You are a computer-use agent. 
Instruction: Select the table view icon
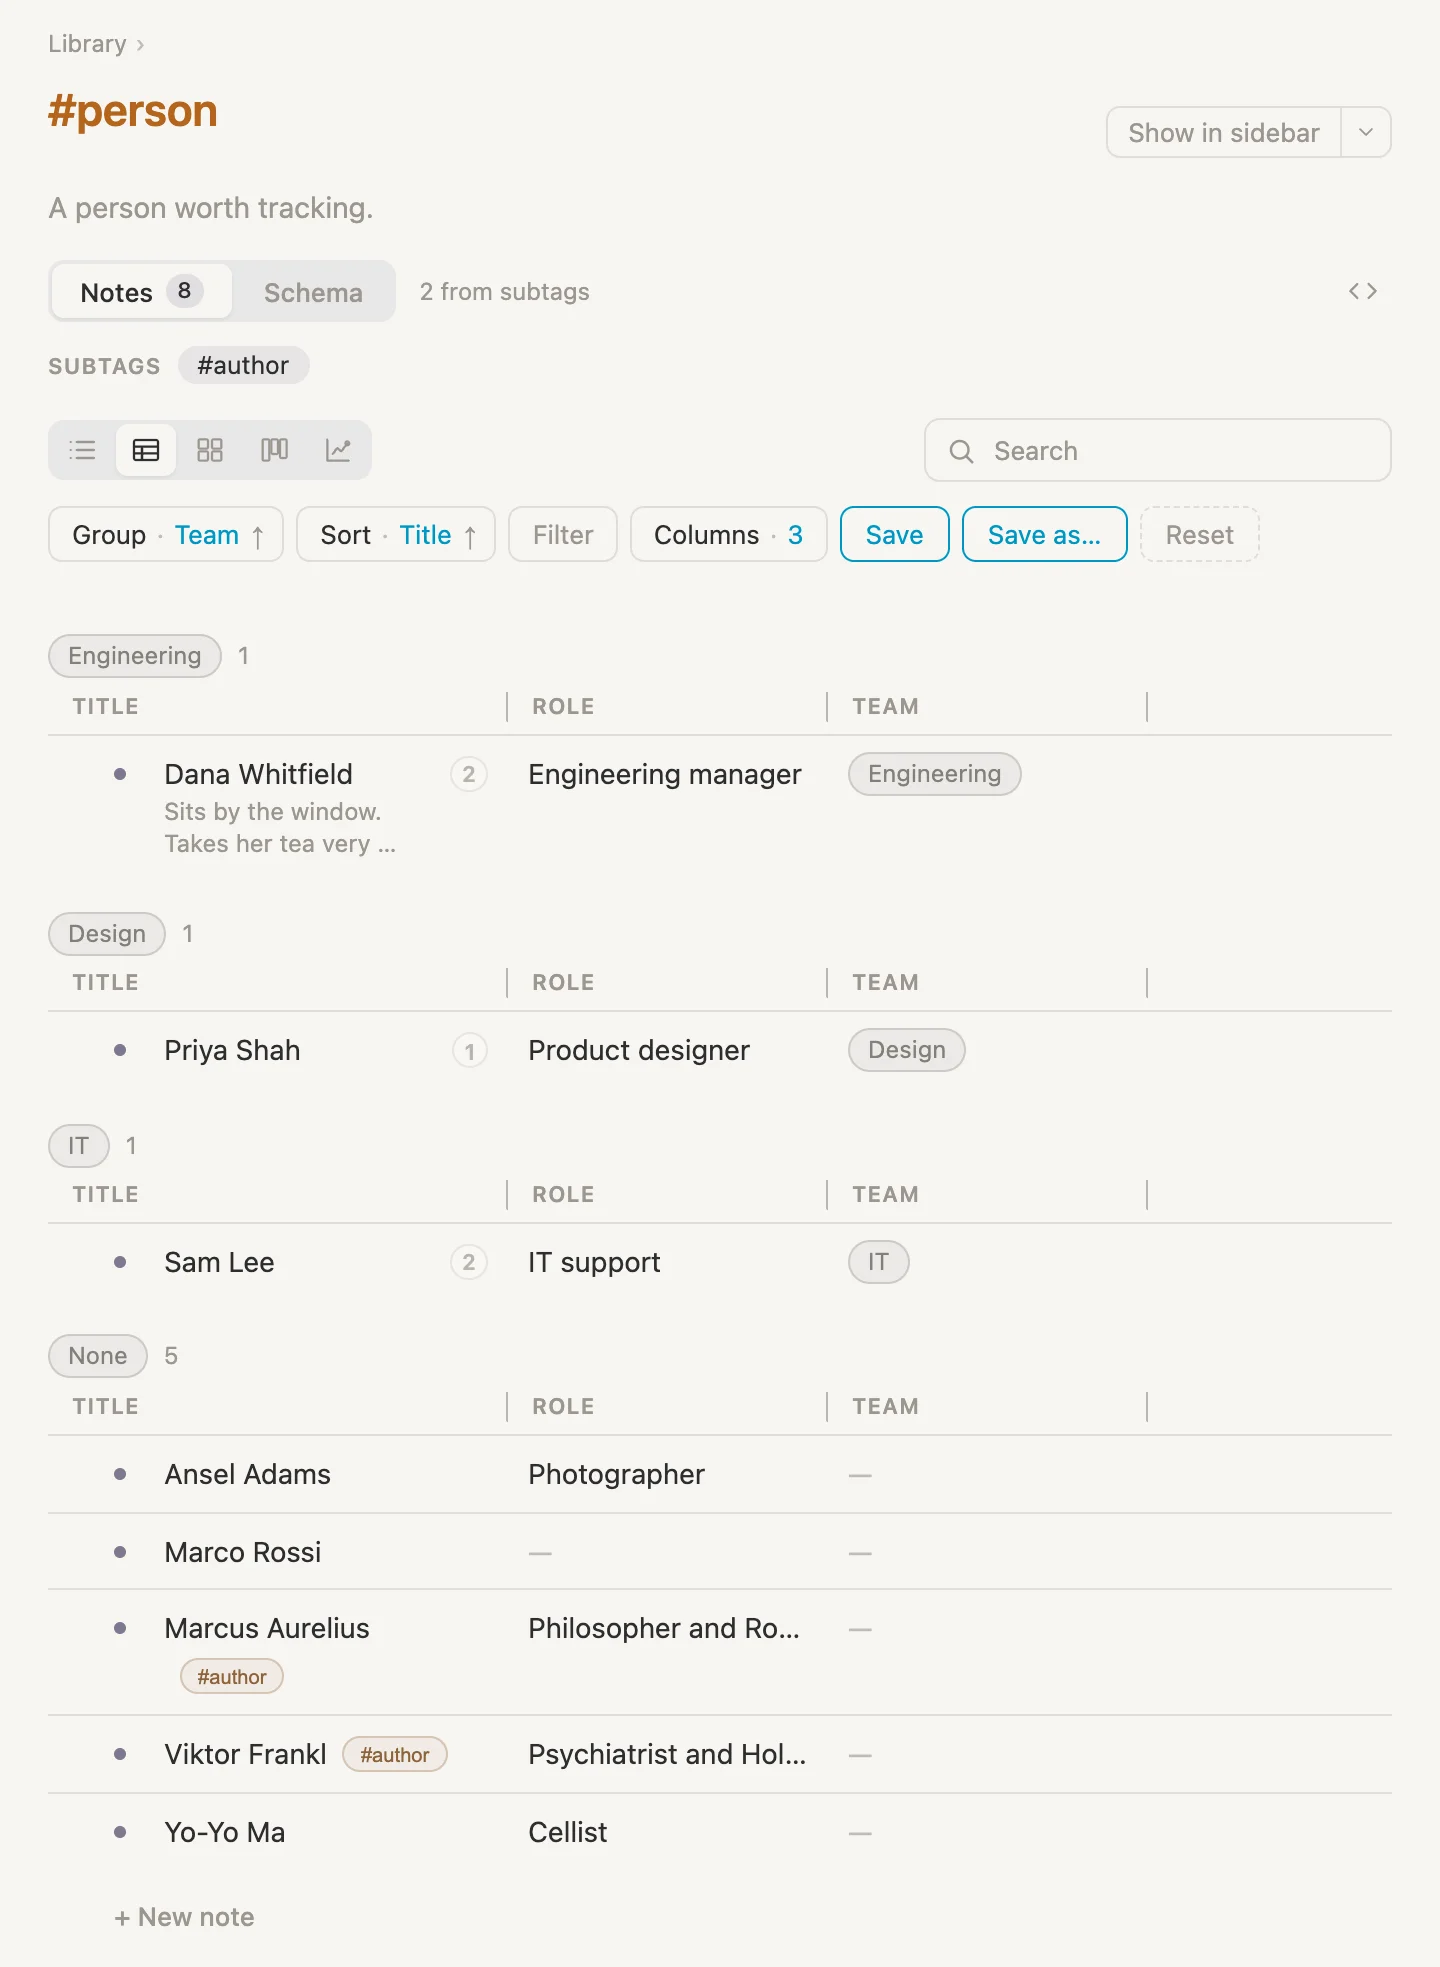pos(146,450)
